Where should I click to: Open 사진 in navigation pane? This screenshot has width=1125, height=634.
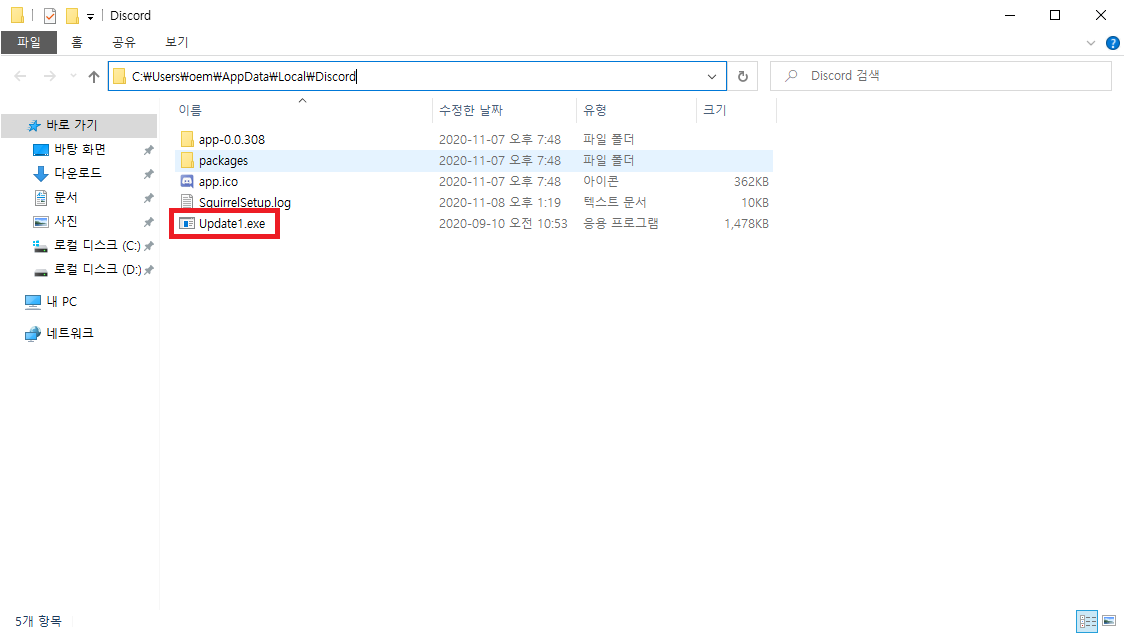(65, 221)
